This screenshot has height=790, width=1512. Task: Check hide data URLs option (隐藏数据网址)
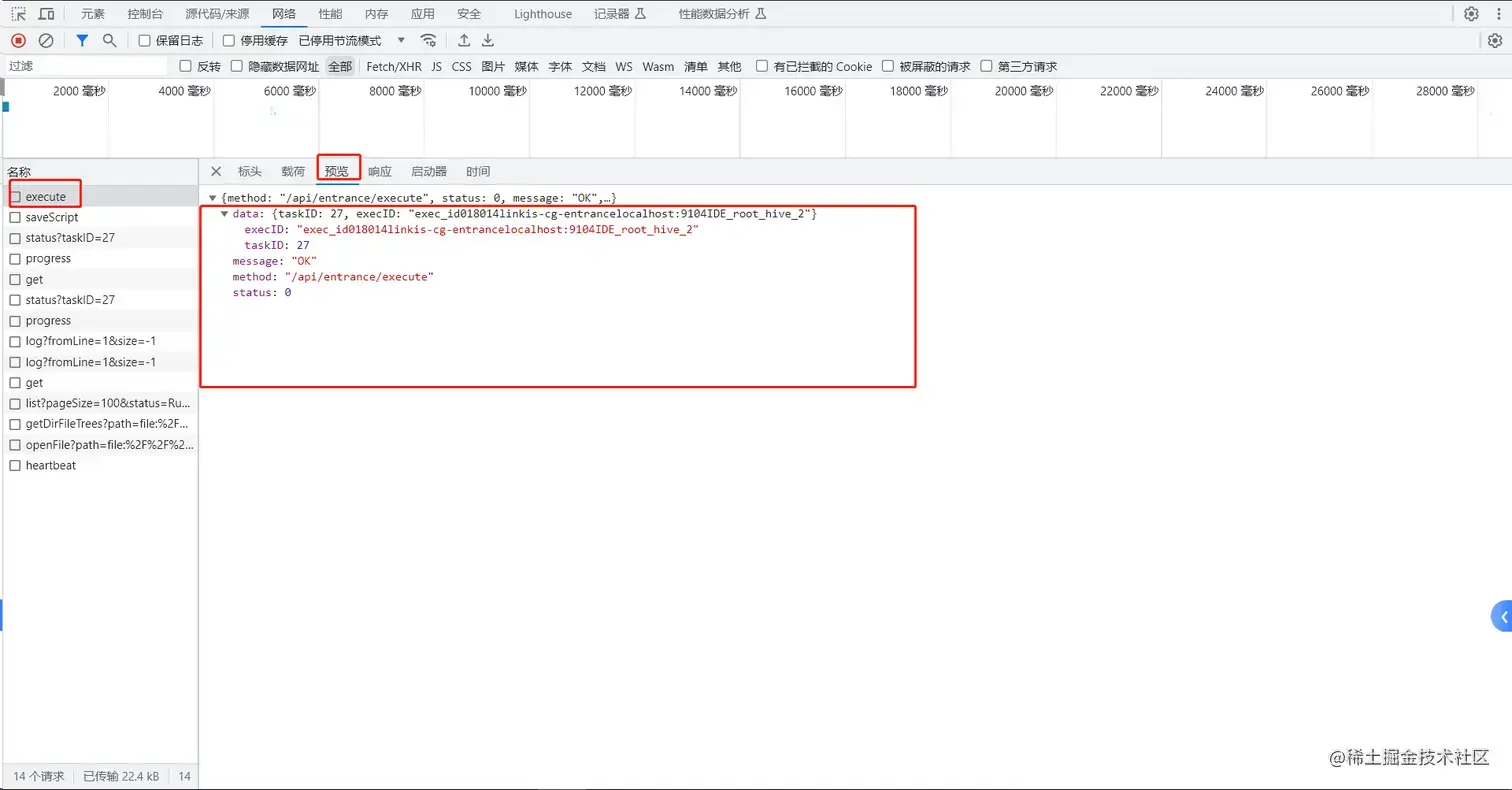pos(237,66)
